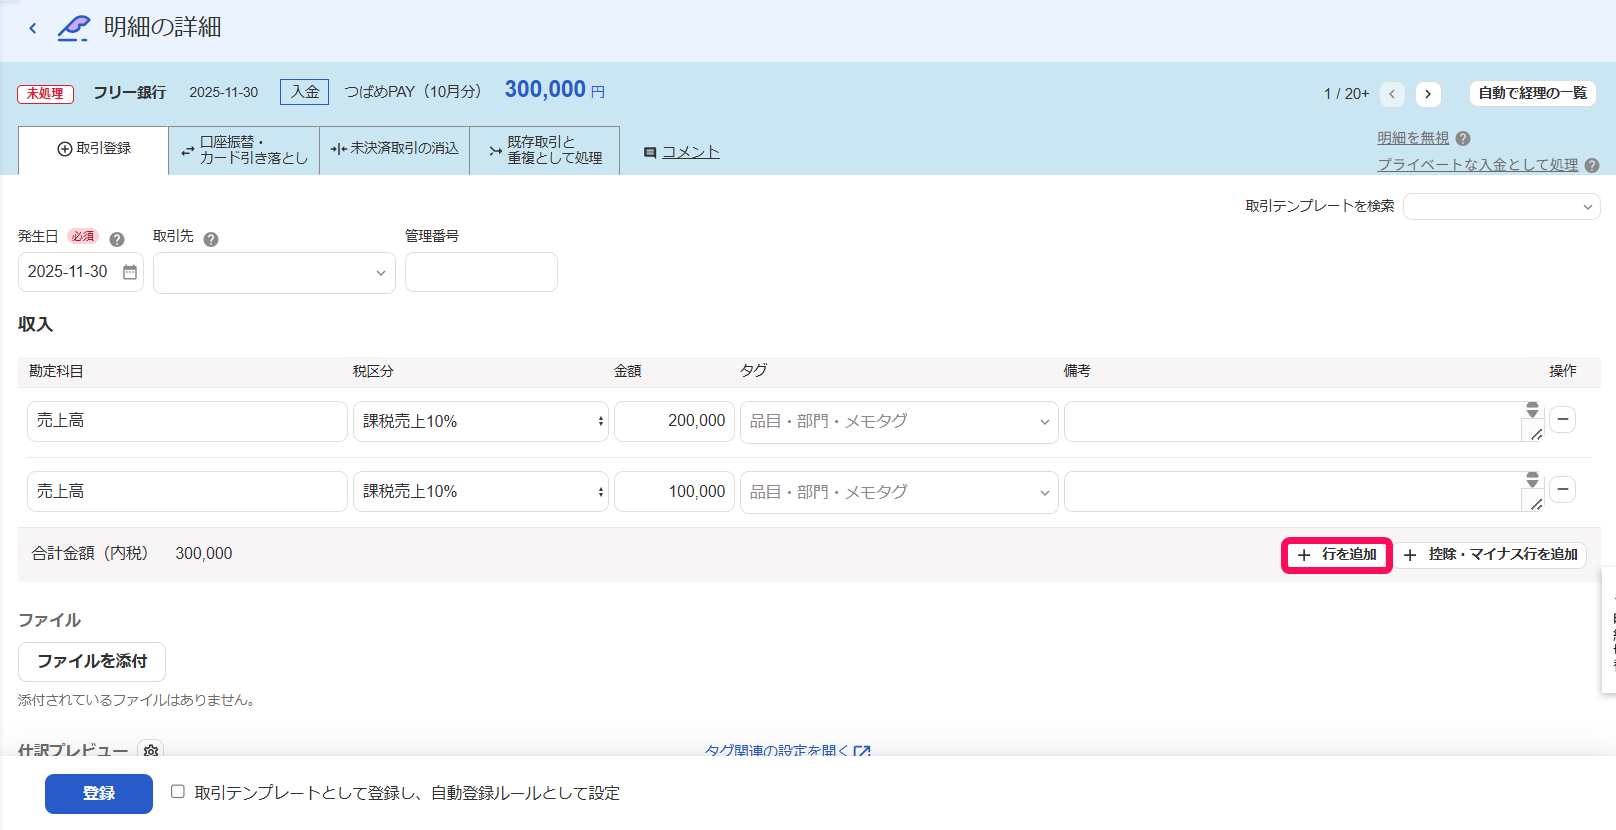Go to next statement arrow
The height and width of the screenshot is (830, 1616).
pos(1428,94)
